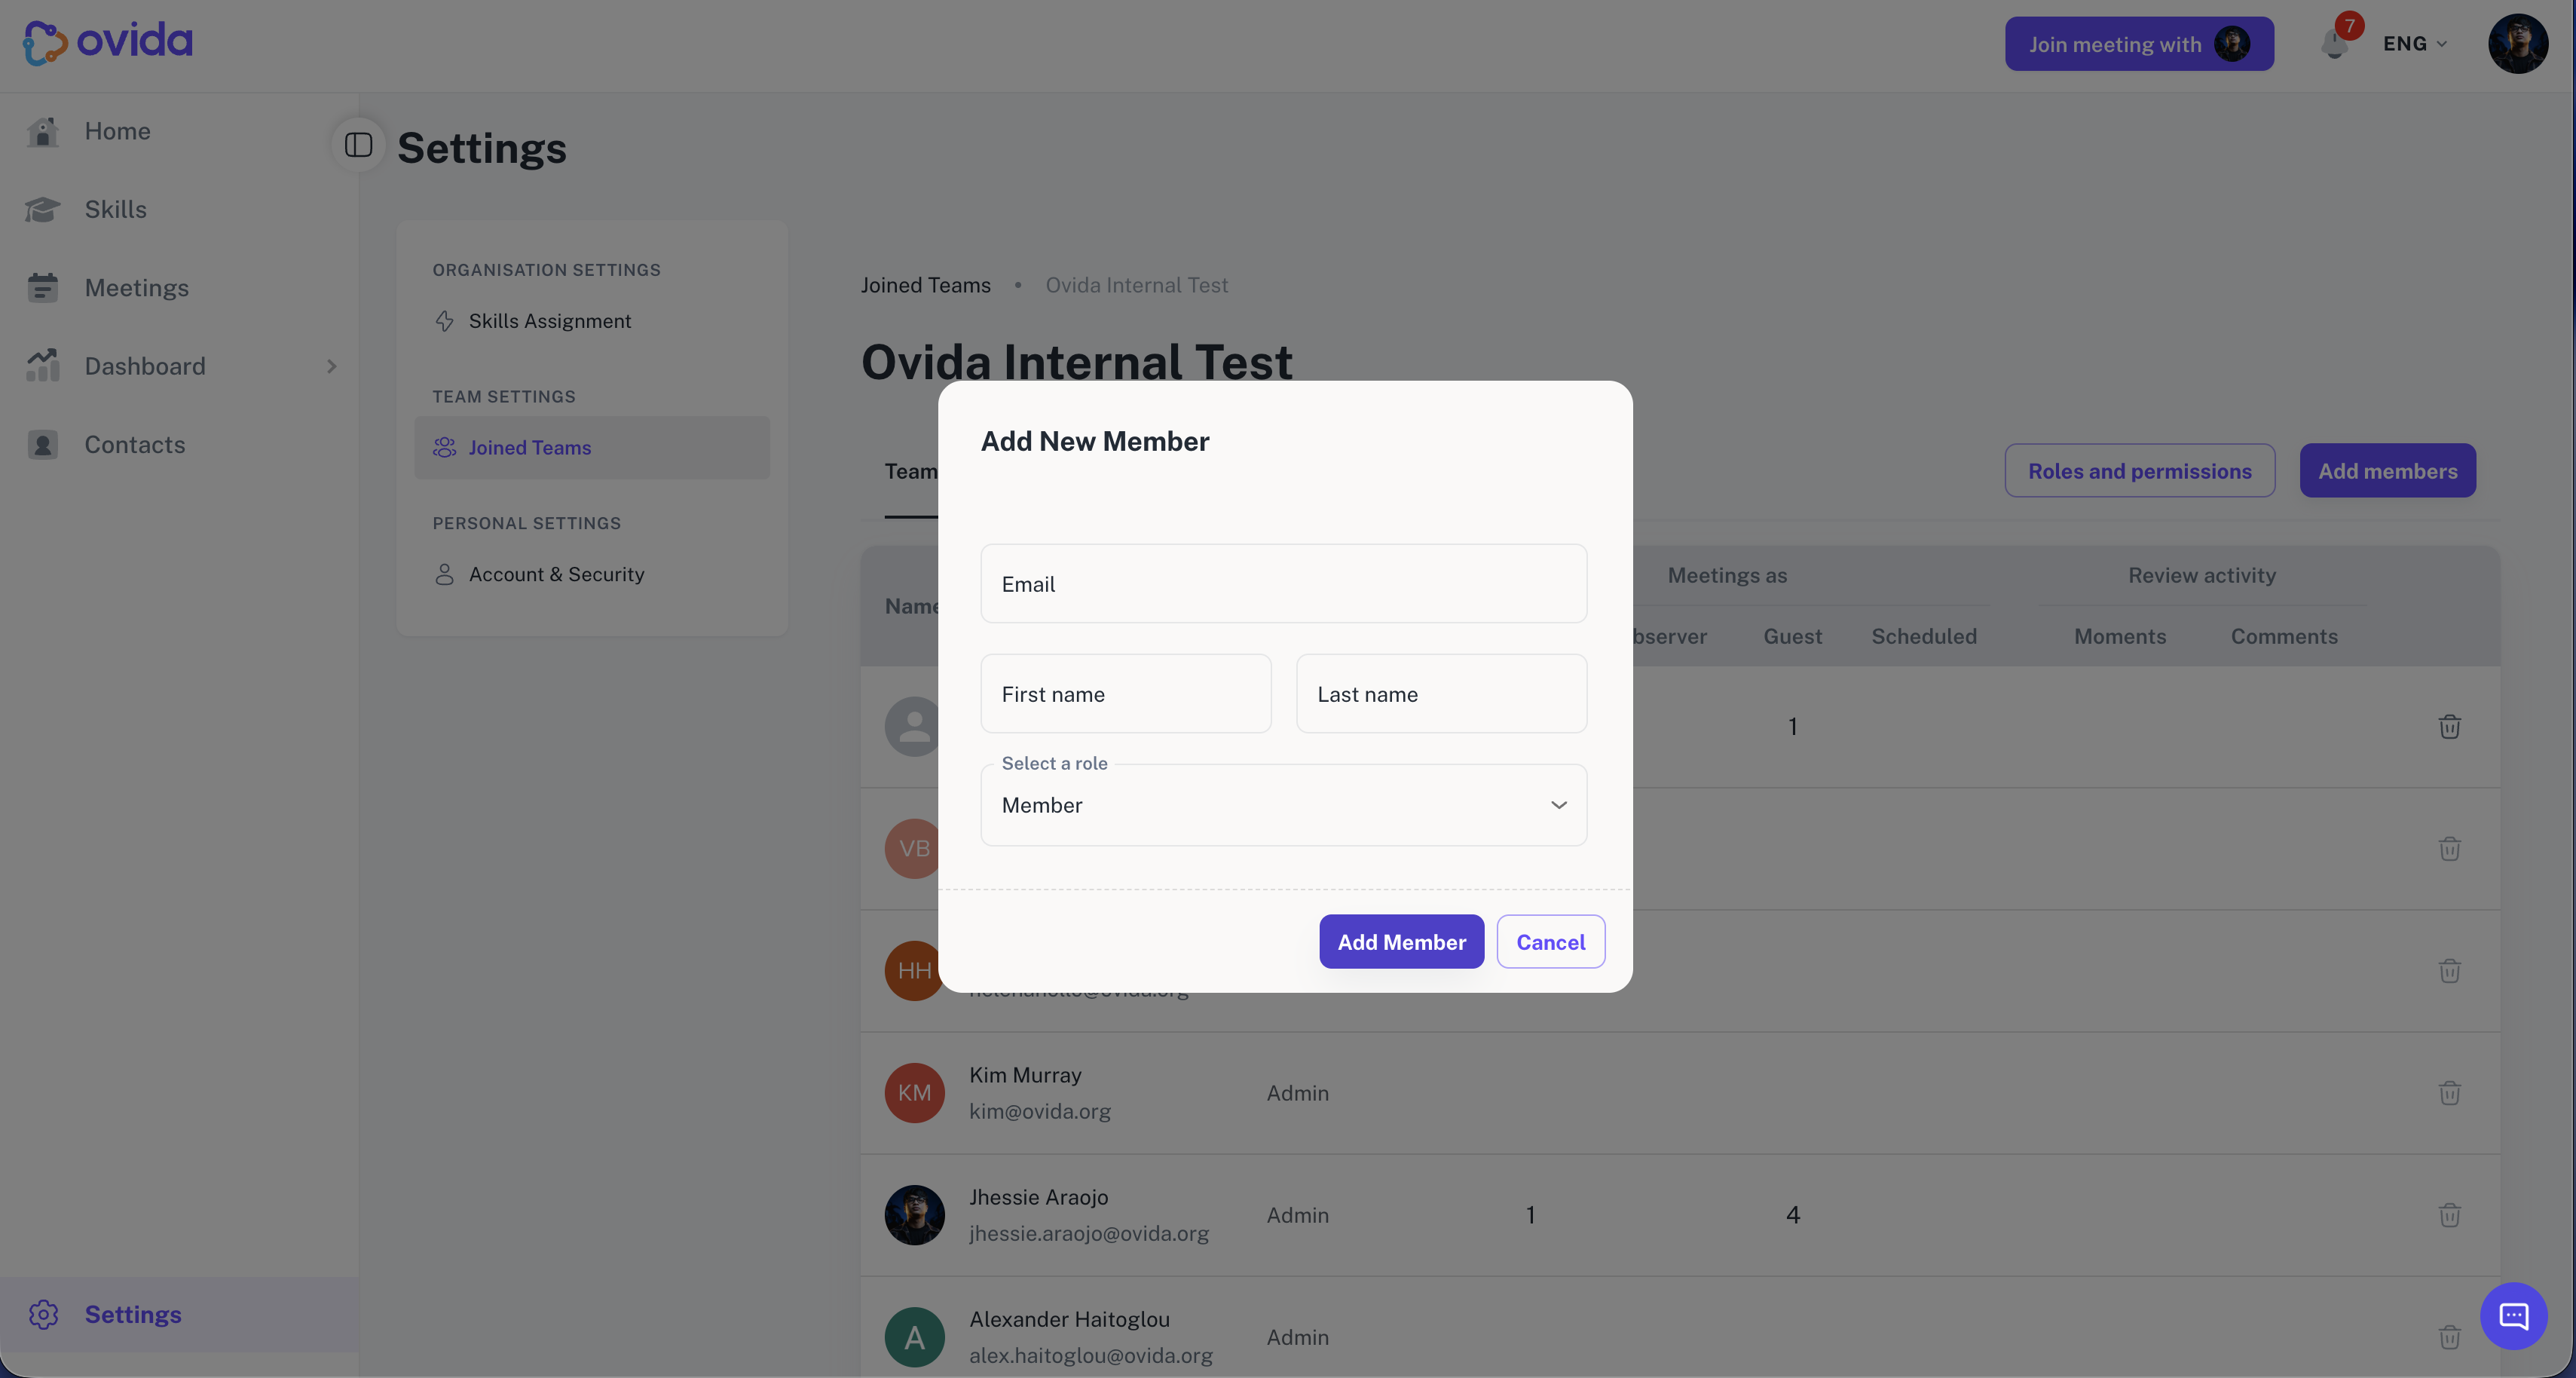
Task: Click the Email input field
Action: 1284,584
